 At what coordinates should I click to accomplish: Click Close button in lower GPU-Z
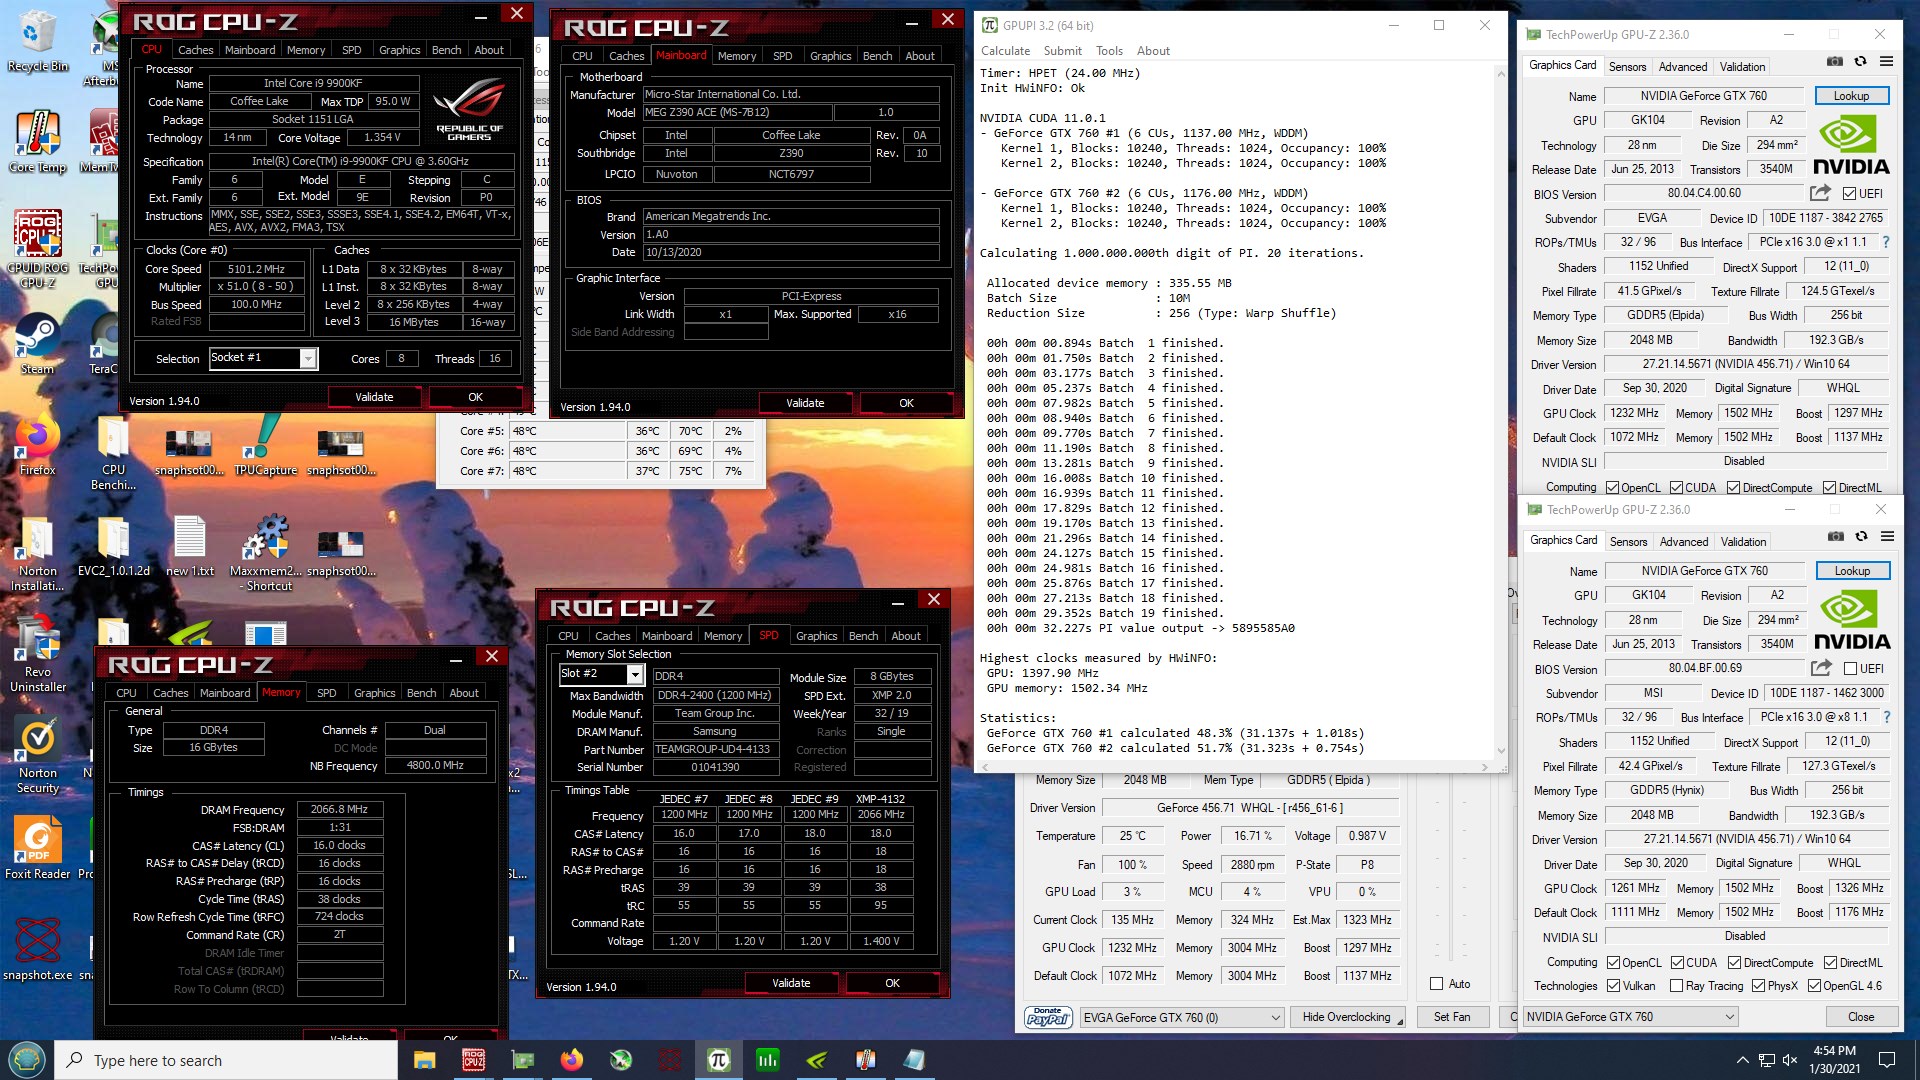pyautogui.click(x=1861, y=1017)
